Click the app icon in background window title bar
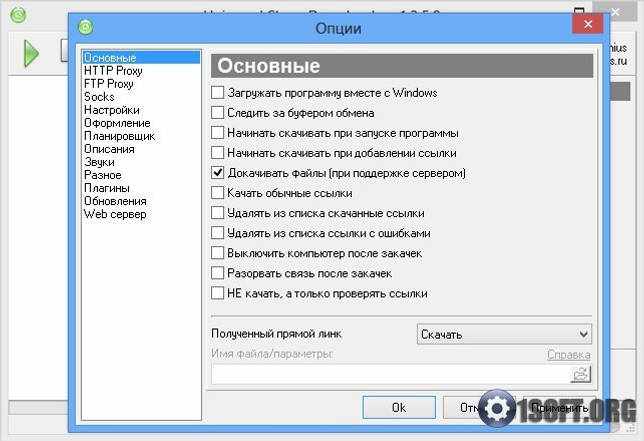The height and width of the screenshot is (441, 644). click(x=18, y=15)
